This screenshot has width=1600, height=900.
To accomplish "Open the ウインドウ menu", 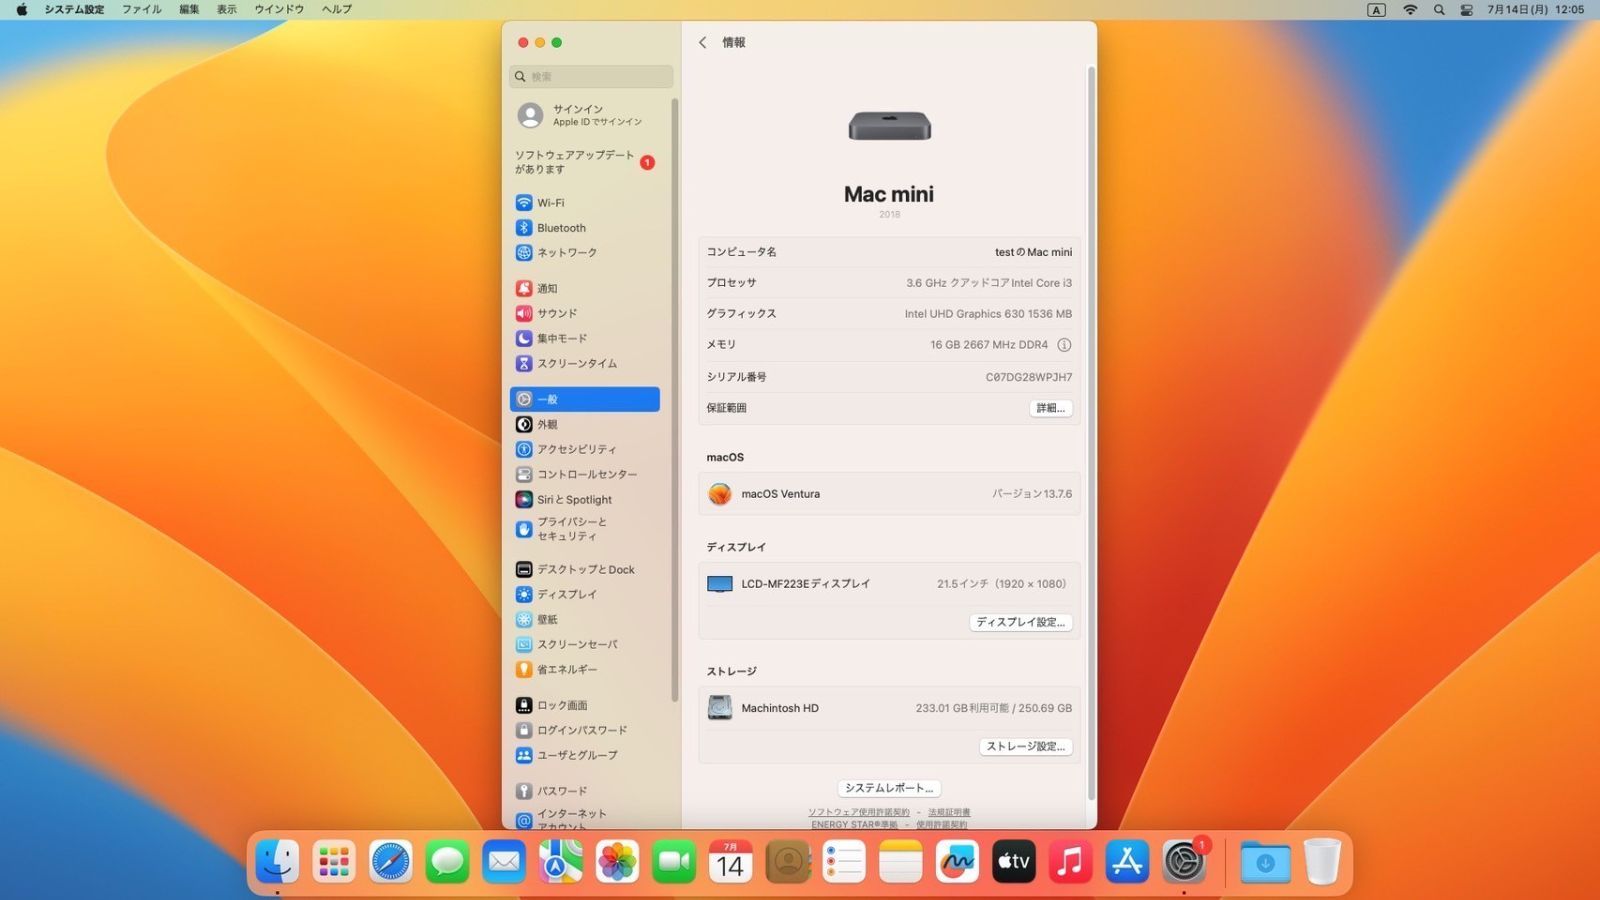I will pyautogui.click(x=279, y=9).
